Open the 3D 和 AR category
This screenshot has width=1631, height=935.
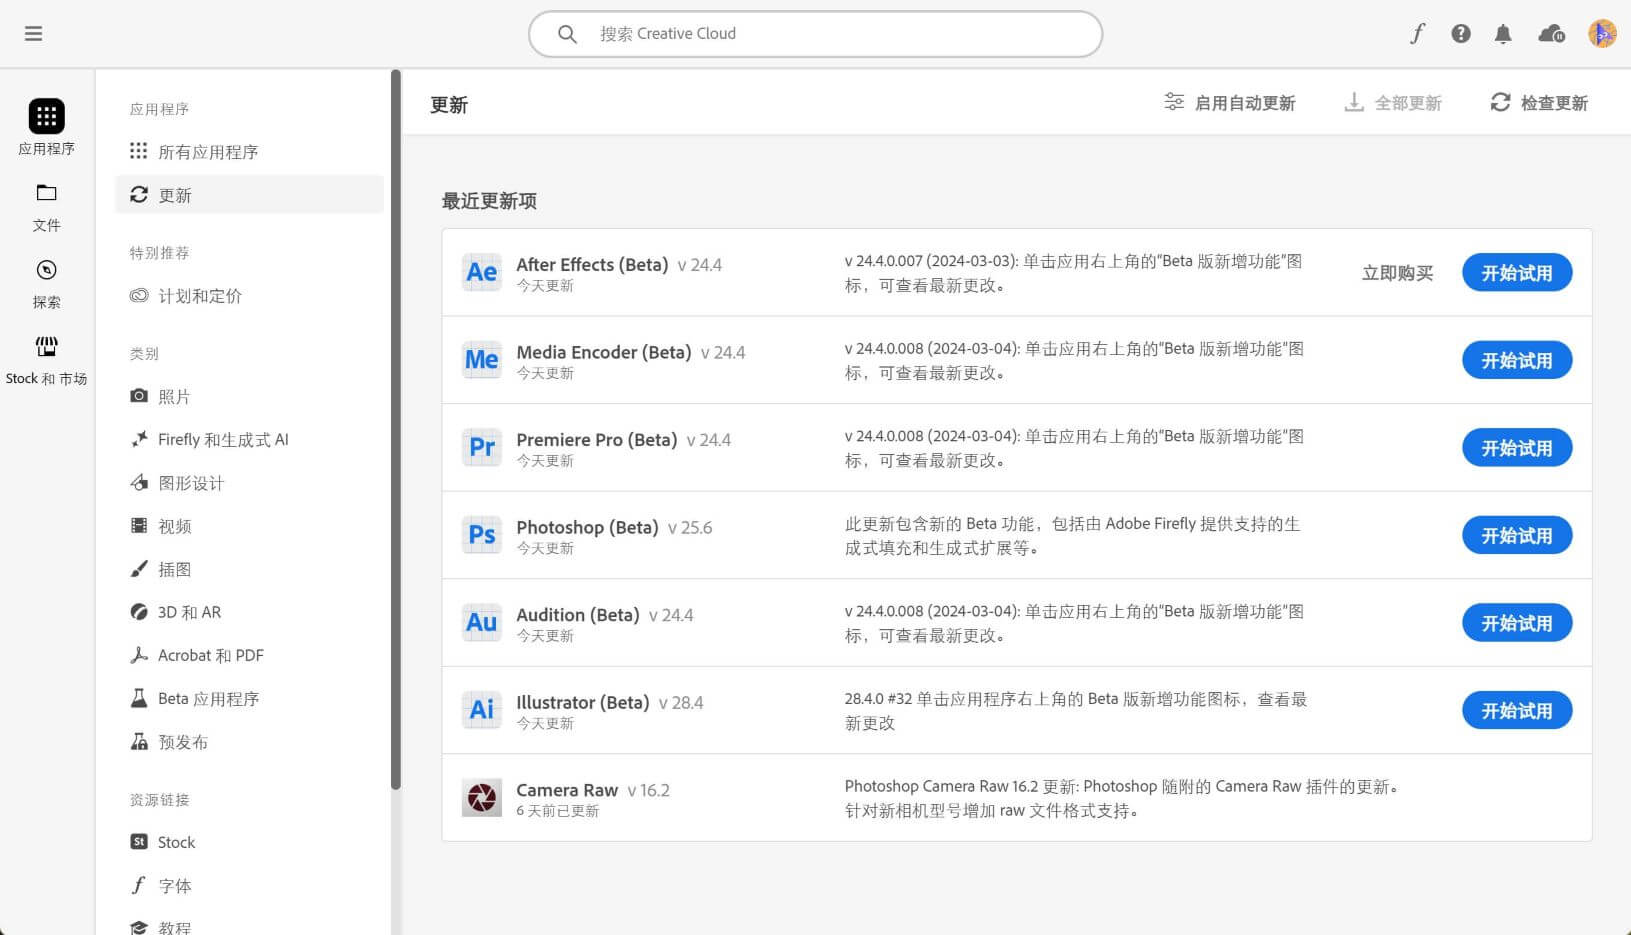[x=249, y=612]
